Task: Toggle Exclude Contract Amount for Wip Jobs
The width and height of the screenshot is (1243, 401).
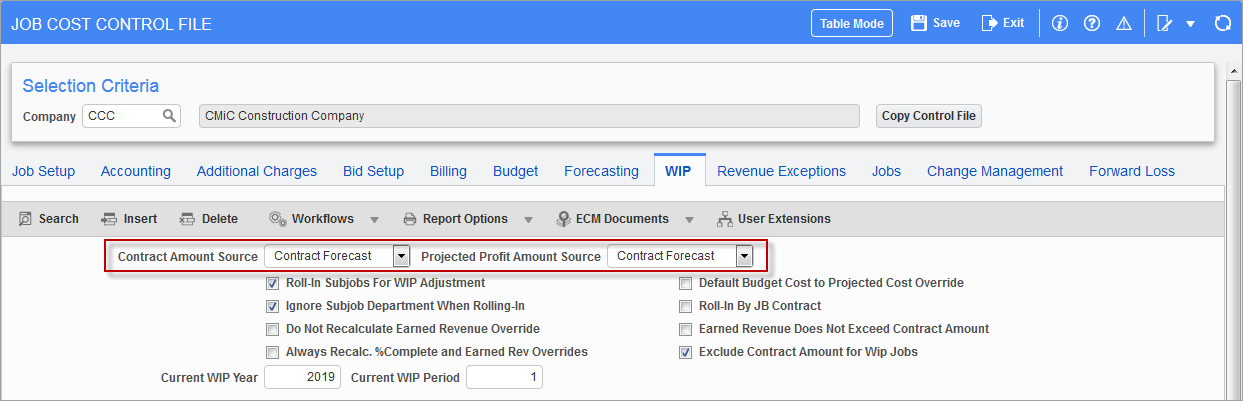Action: pos(685,352)
